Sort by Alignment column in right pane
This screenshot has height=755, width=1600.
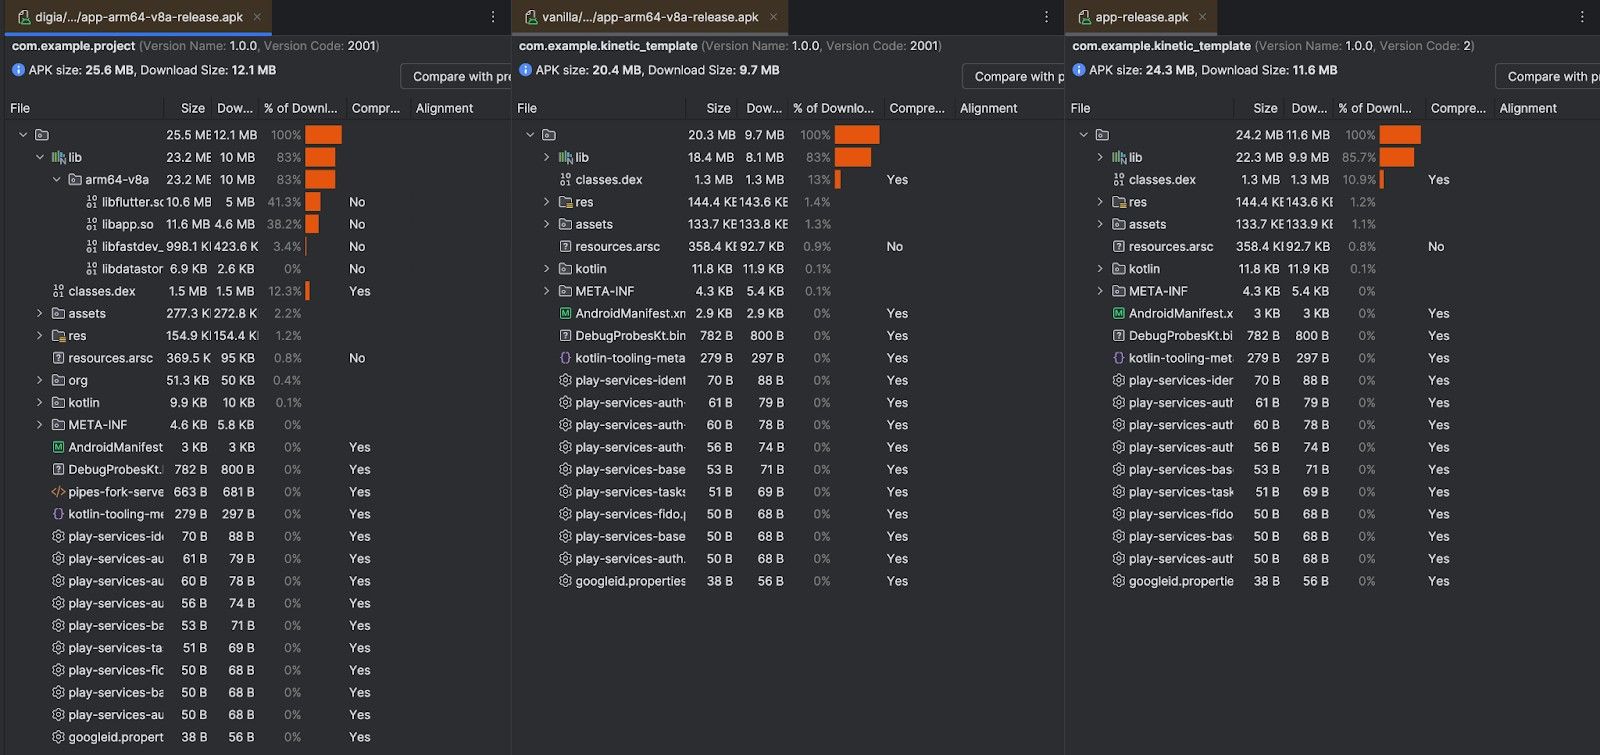(x=1528, y=108)
